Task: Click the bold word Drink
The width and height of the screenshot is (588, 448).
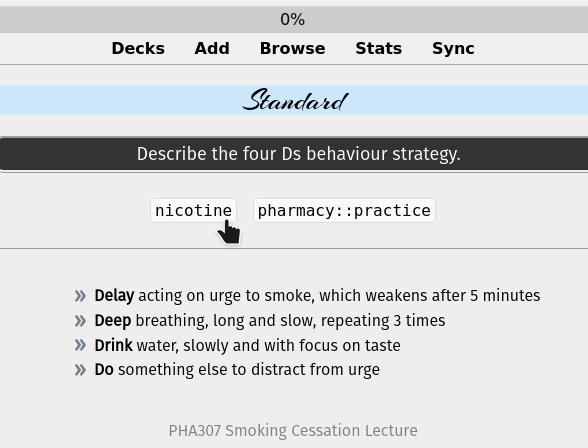Action: click(113, 345)
